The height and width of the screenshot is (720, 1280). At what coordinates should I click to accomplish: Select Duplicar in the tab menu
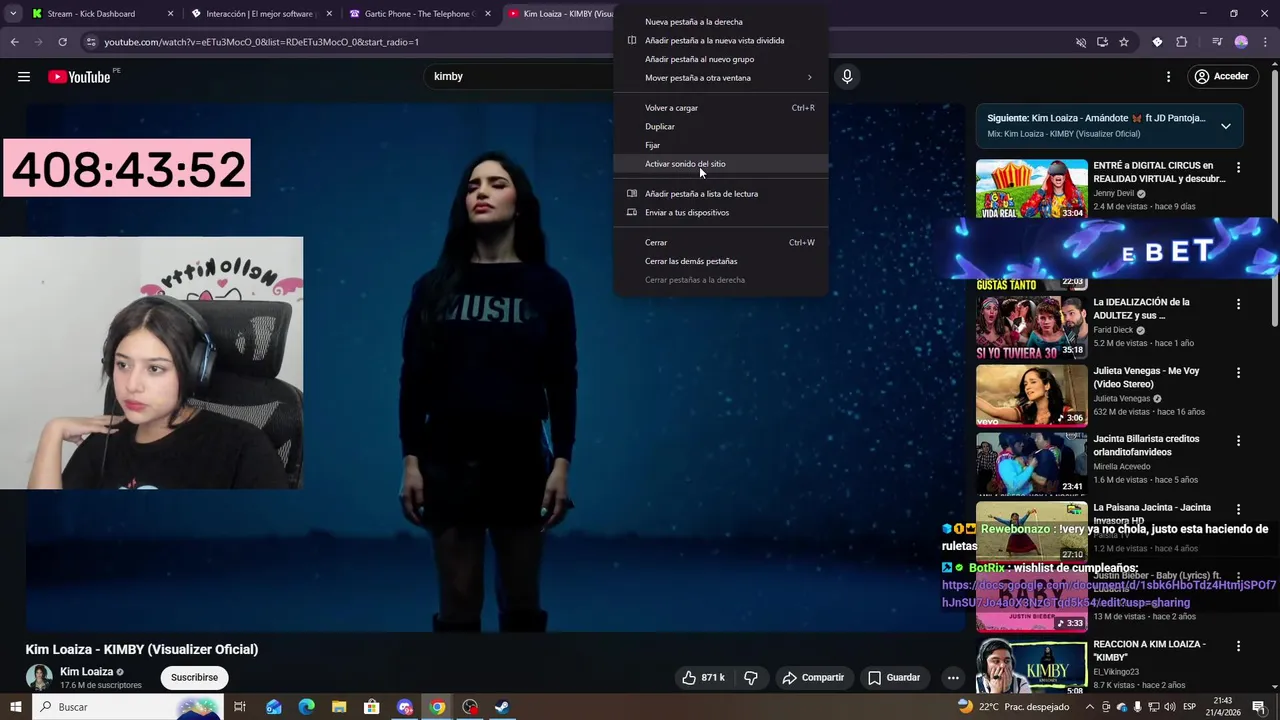click(x=721, y=127)
